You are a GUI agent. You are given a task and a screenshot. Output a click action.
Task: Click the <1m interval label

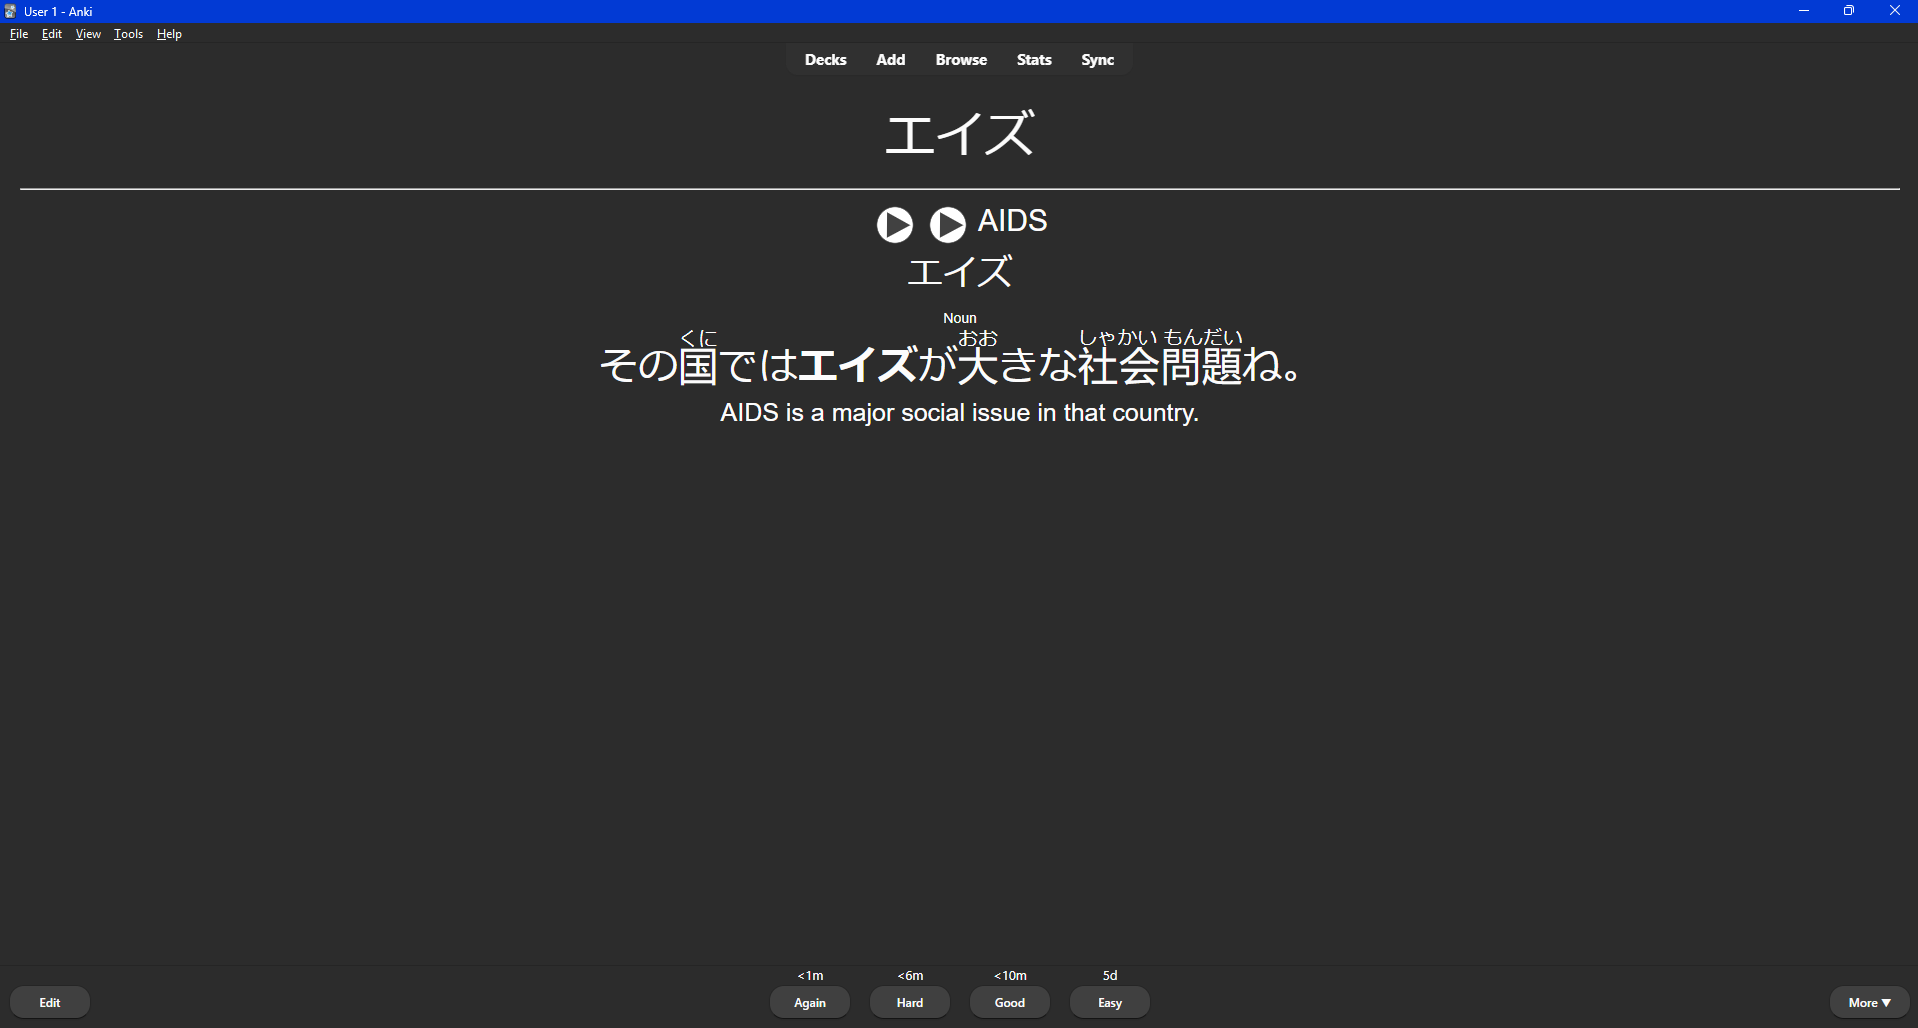pyautogui.click(x=810, y=975)
